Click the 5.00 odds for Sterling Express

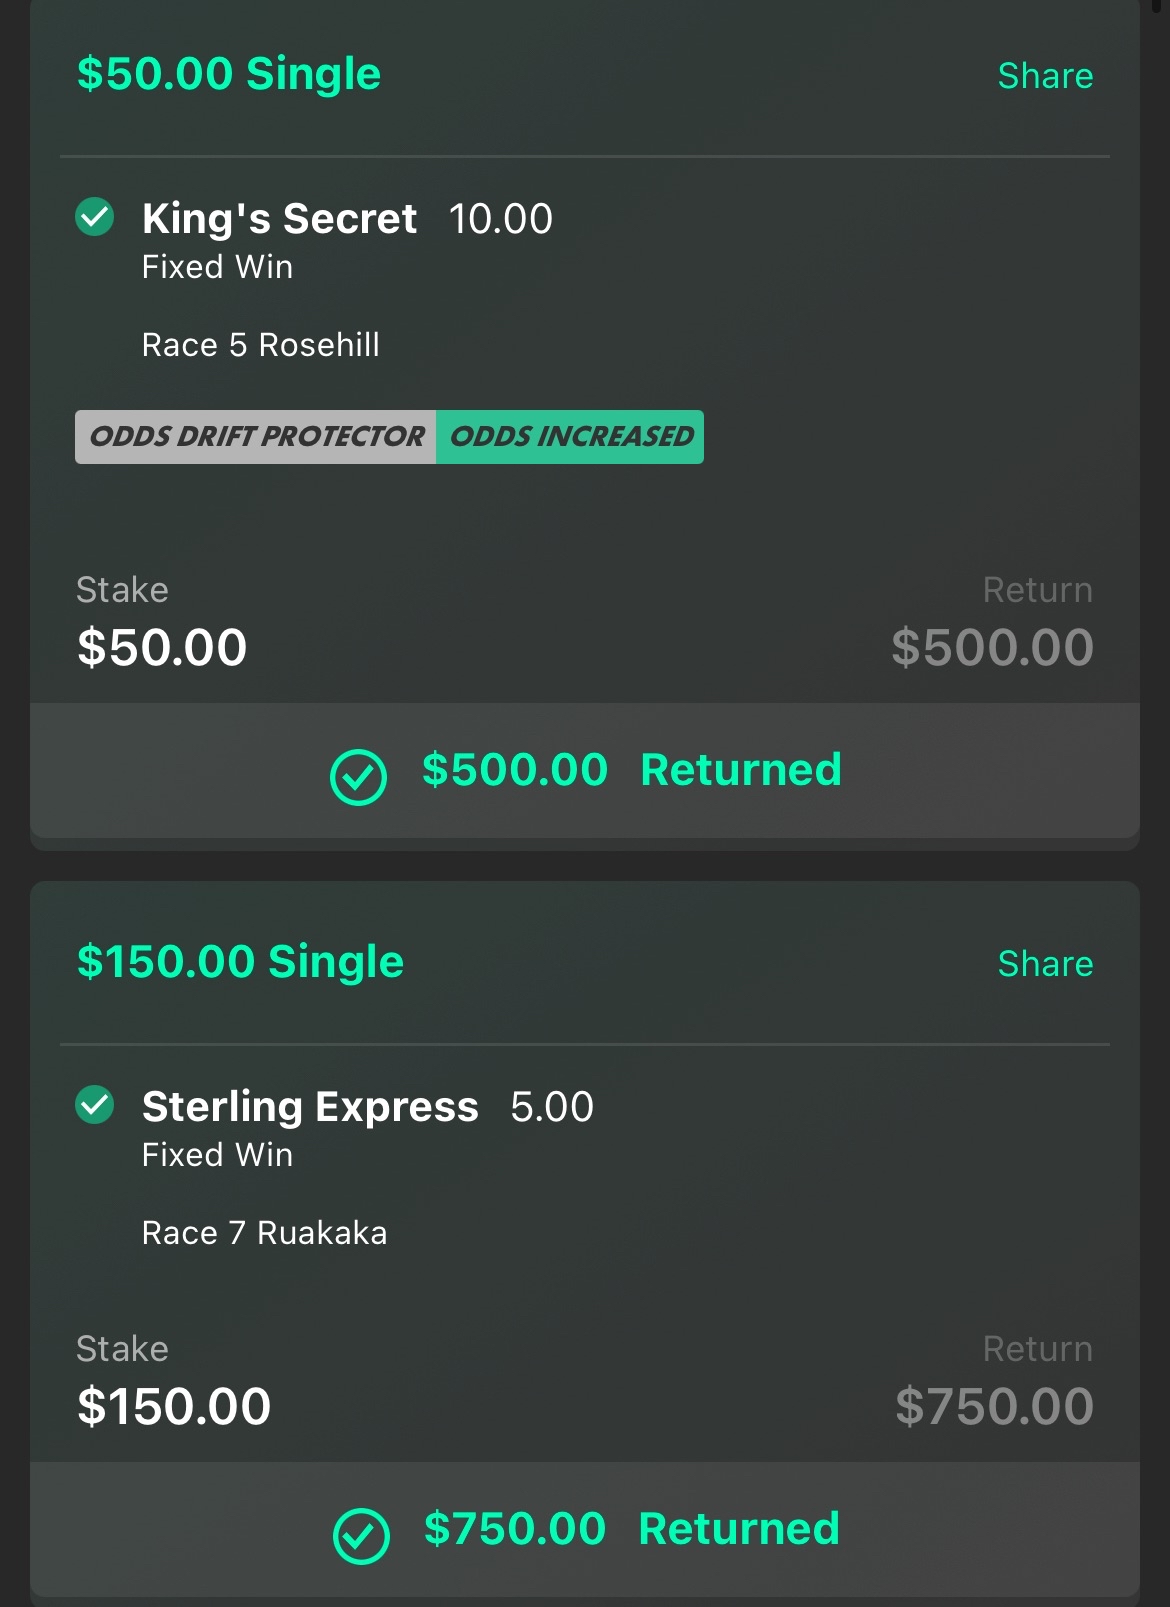point(552,1107)
